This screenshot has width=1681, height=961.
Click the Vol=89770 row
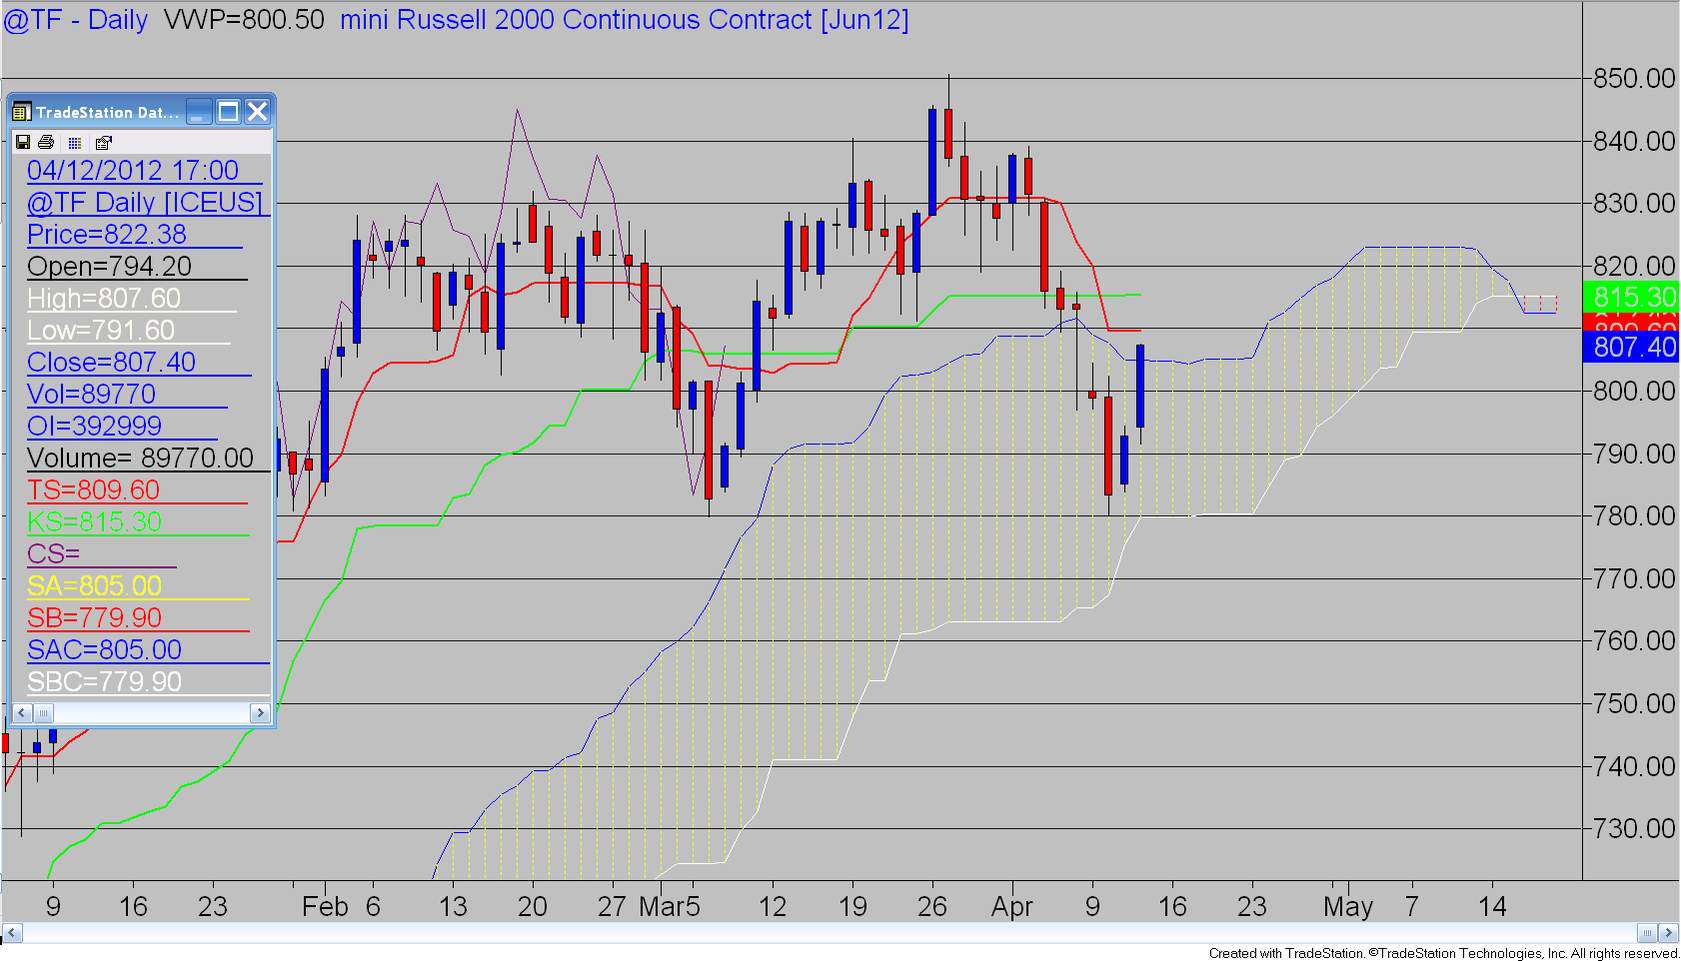(92, 394)
